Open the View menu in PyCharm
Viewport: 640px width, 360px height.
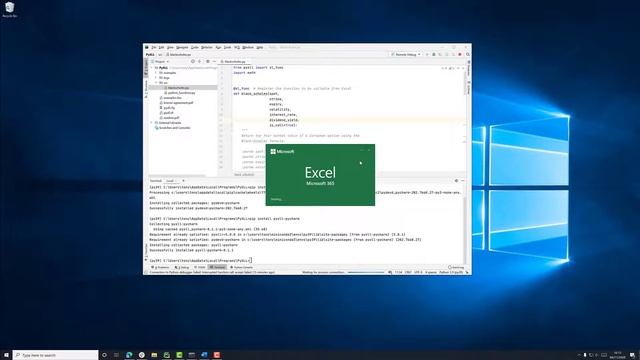tap(170, 48)
